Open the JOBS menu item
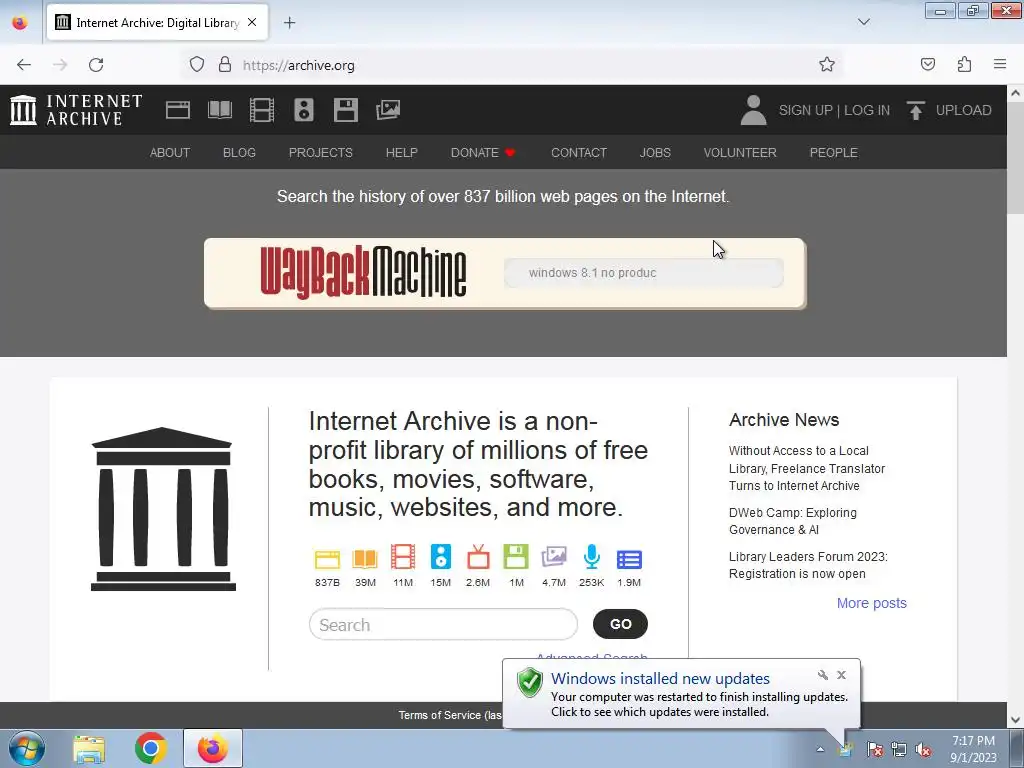The image size is (1024, 768). tap(655, 152)
